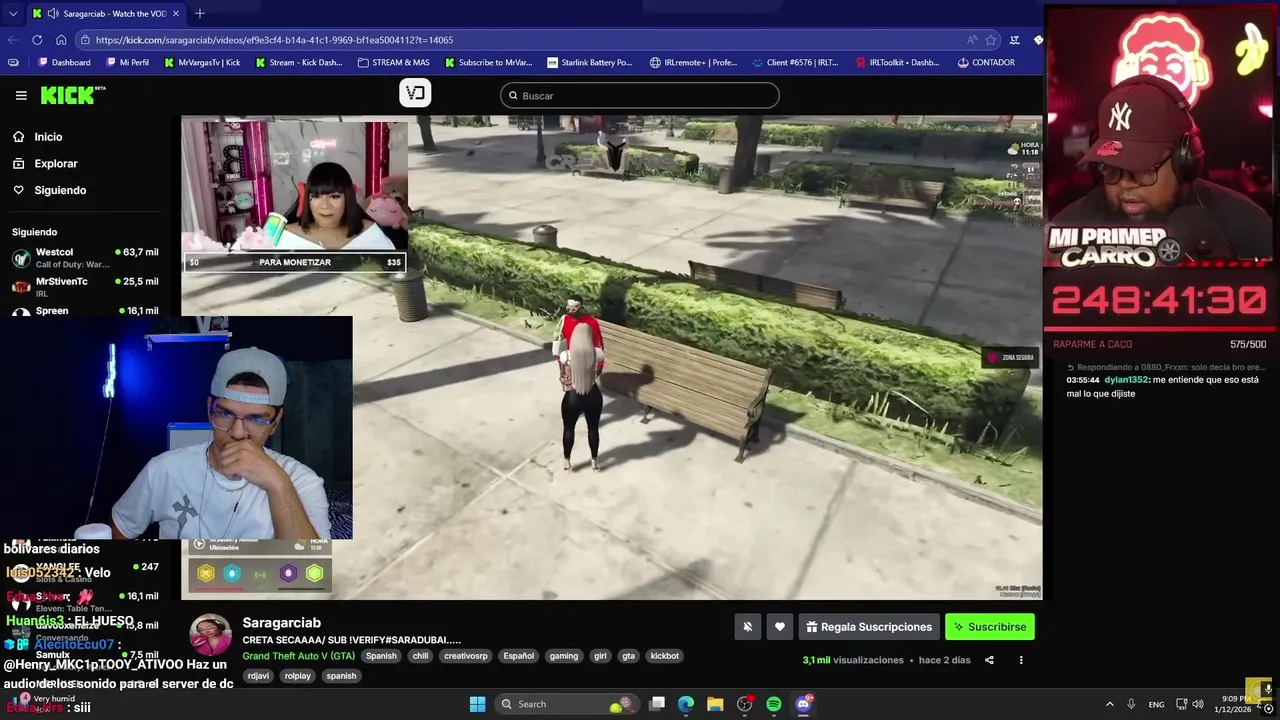Open the Starlink Battery bookmark

coord(589,62)
